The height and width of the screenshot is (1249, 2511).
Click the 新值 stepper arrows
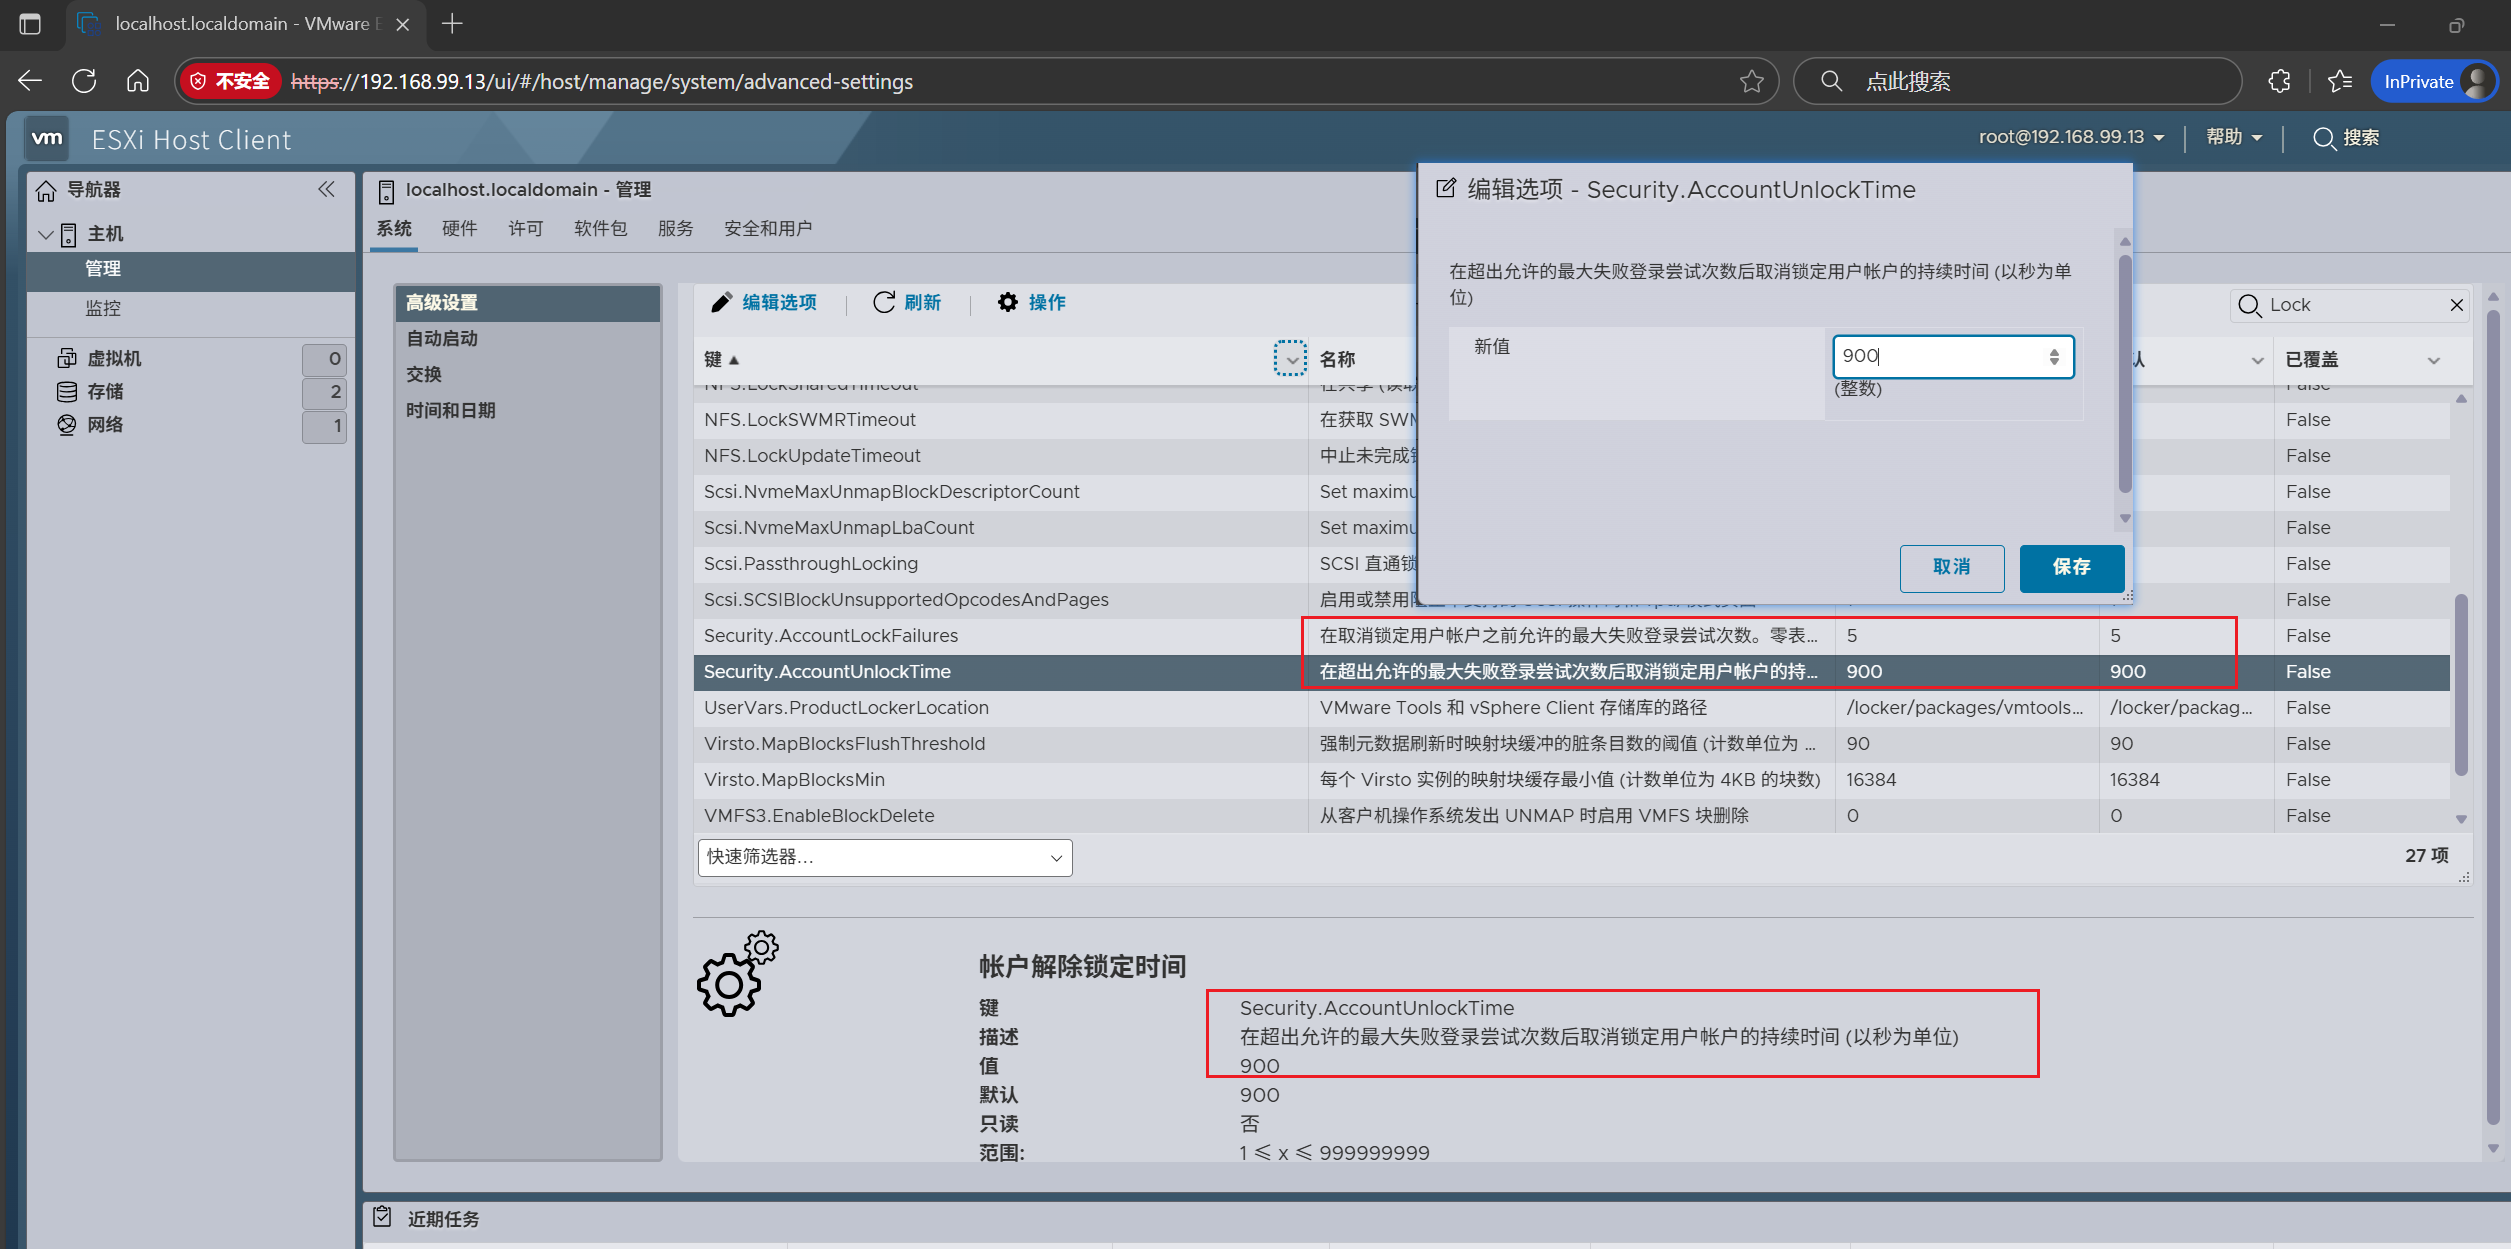2053,356
